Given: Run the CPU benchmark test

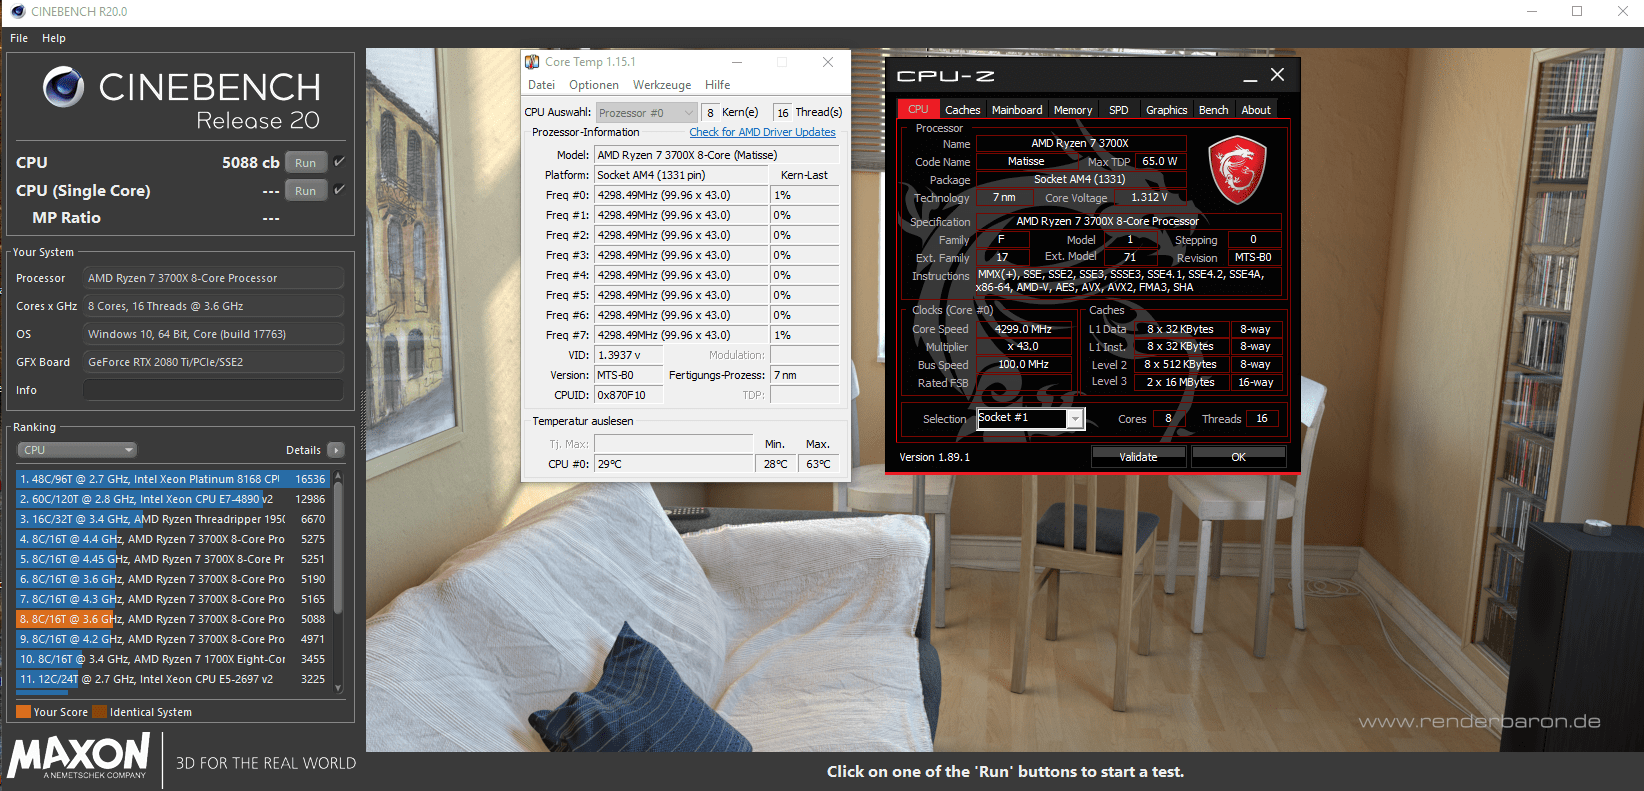Looking at the screenshot, I should point(306,163).
